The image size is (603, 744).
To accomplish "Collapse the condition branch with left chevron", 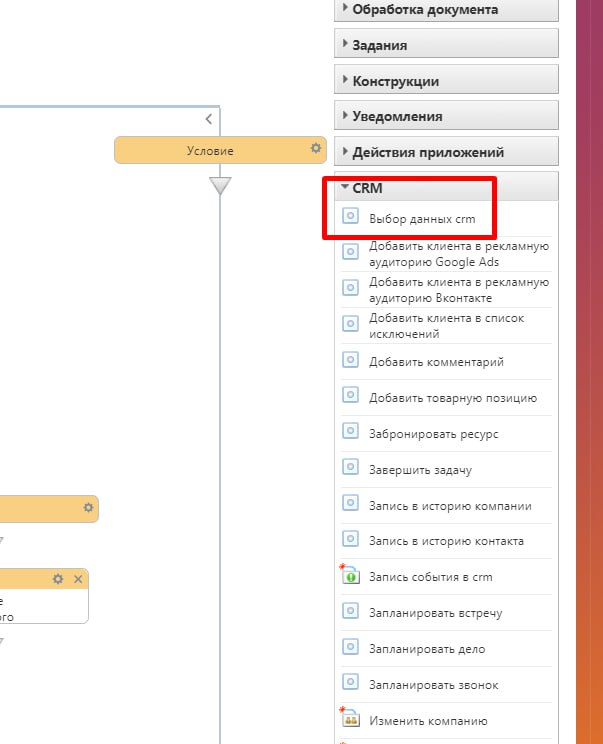I will pos(209,119).
